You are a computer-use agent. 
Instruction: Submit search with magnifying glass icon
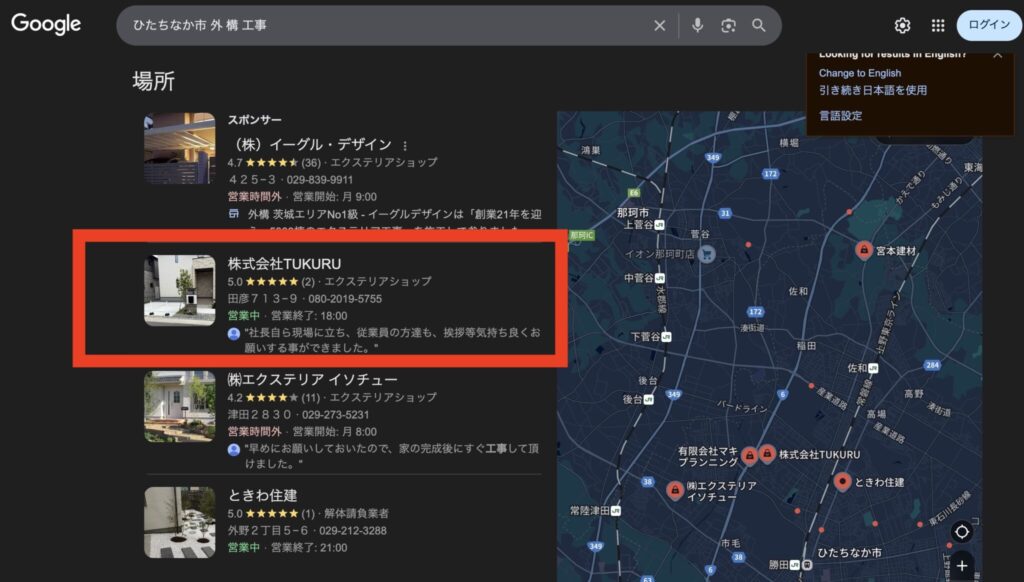tap(758, 25)
